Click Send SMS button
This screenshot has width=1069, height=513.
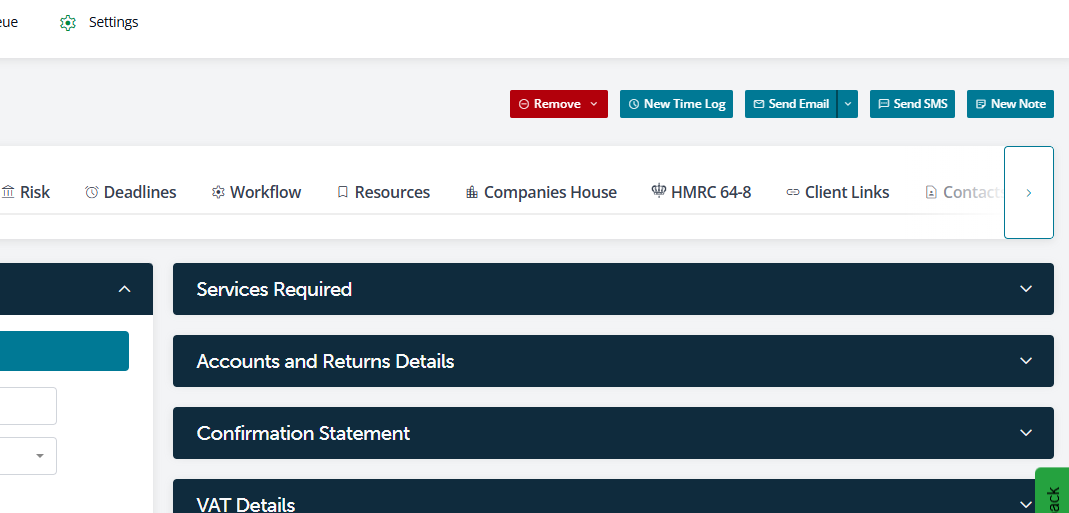click(x=912, y=104)
